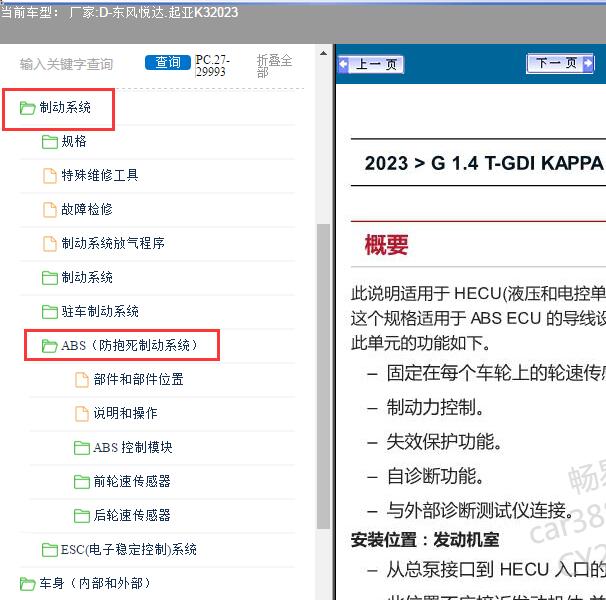Click the 查询 search button

click(x=168, y=63)
